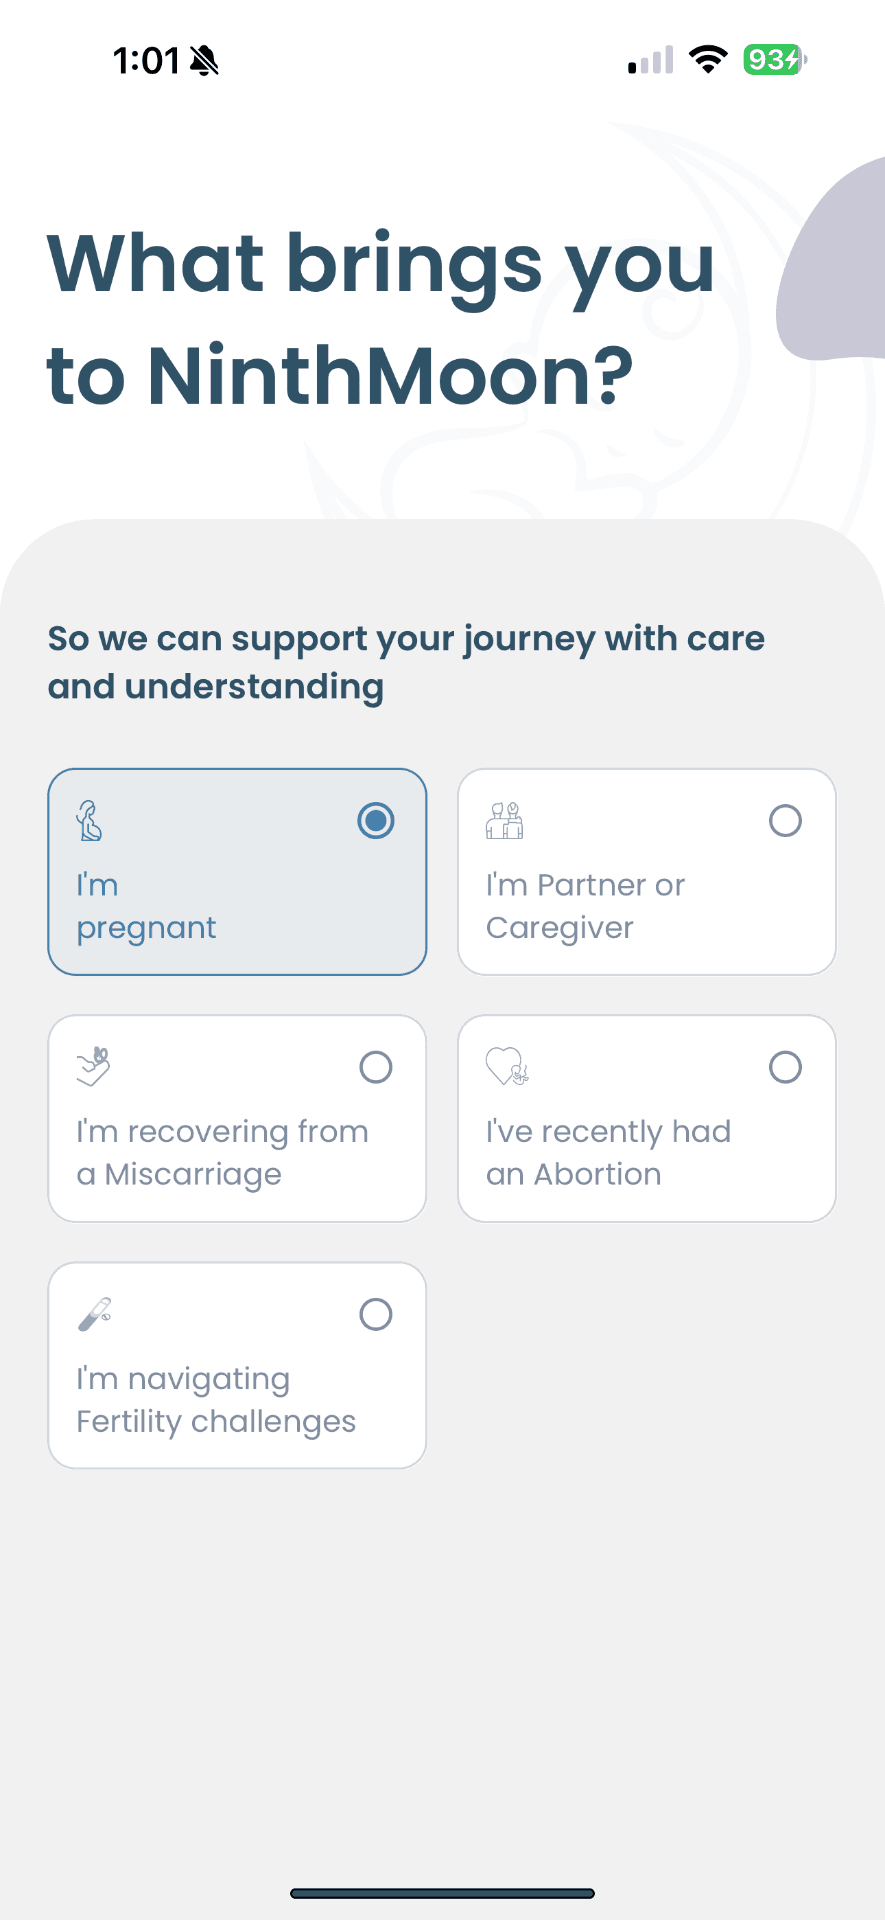Tap the silent mode bell icon

204,61
